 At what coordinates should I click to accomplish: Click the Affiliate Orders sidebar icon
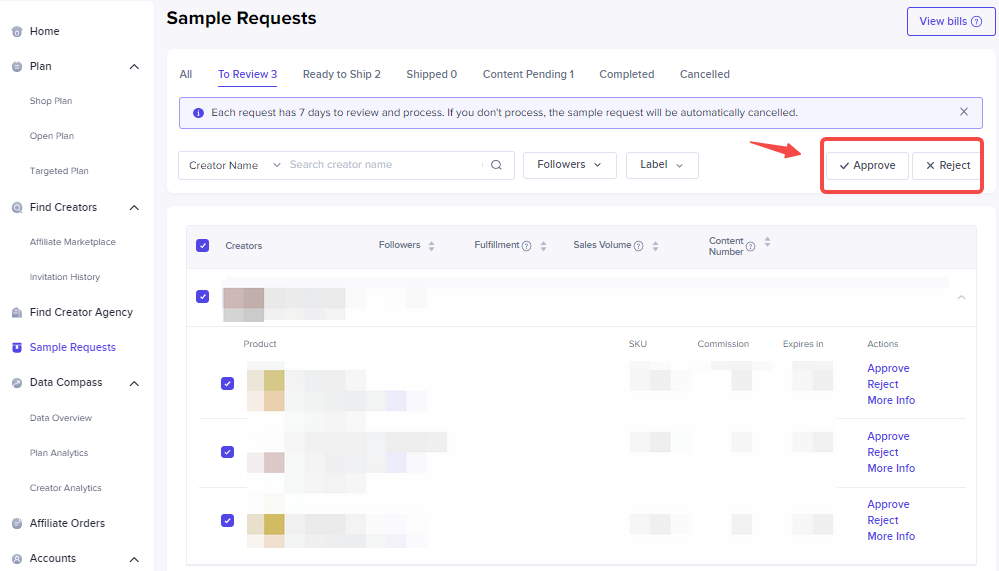coord(17,524)
